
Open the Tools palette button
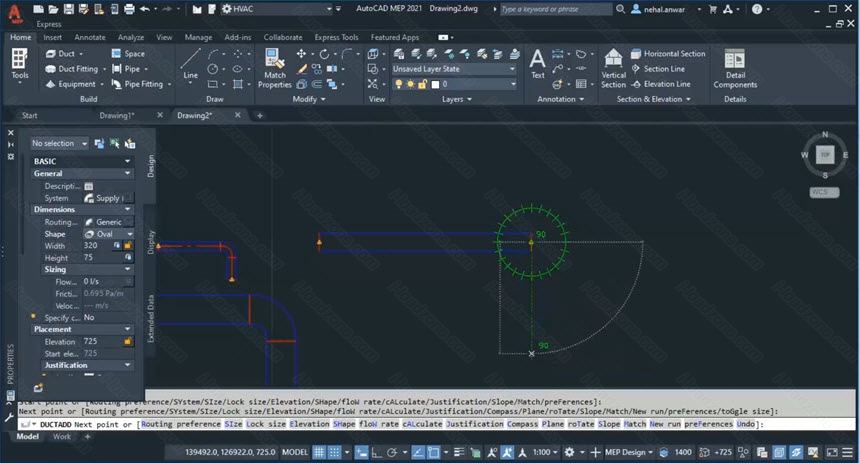[x=20, y=66]
